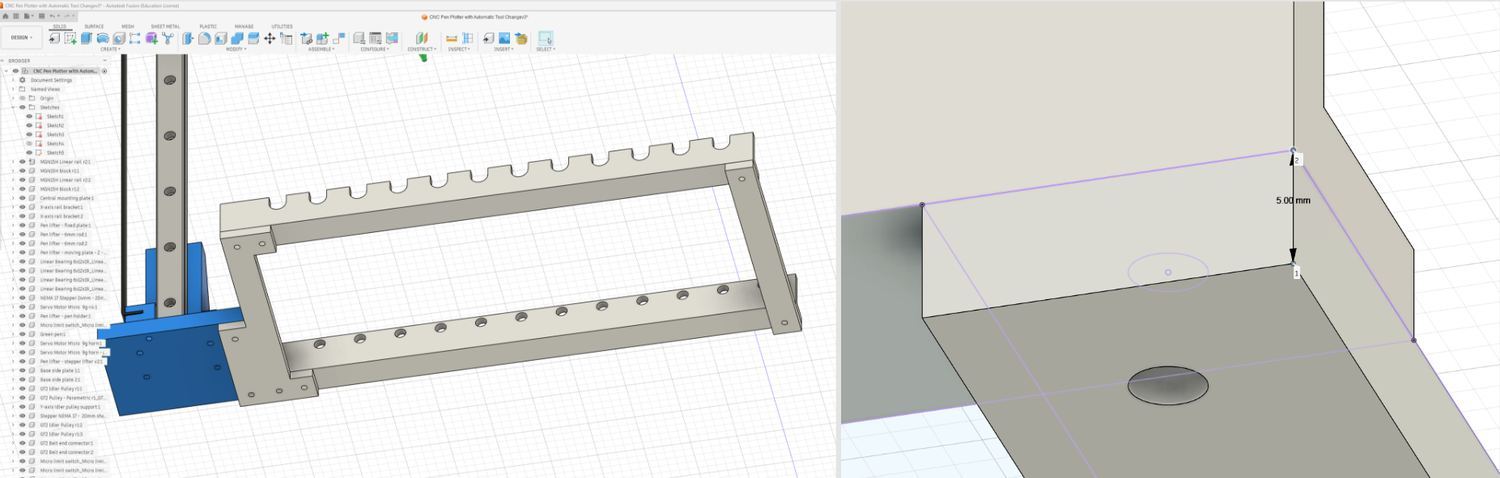Viewport: 1500px width, 478px height.
Task: Select the Fillet tool icon
Action: [x=204, y=38]
